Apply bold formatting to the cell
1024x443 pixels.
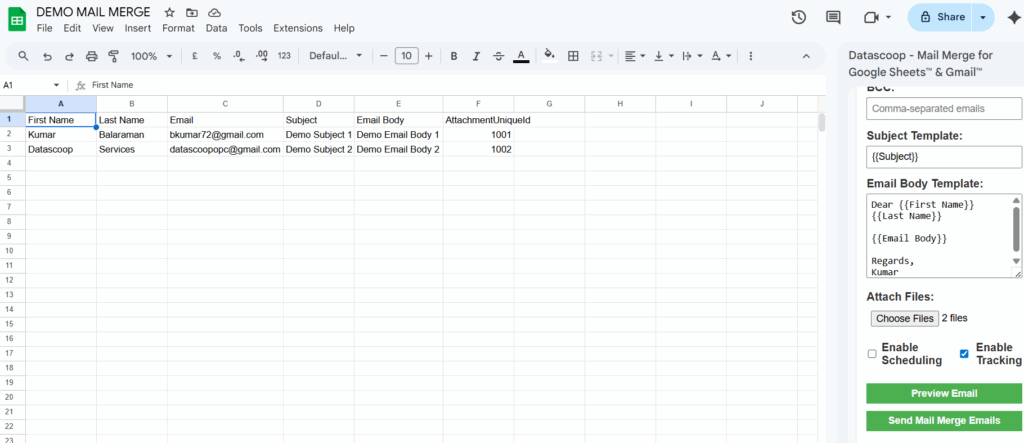click(x=453, y=56)
